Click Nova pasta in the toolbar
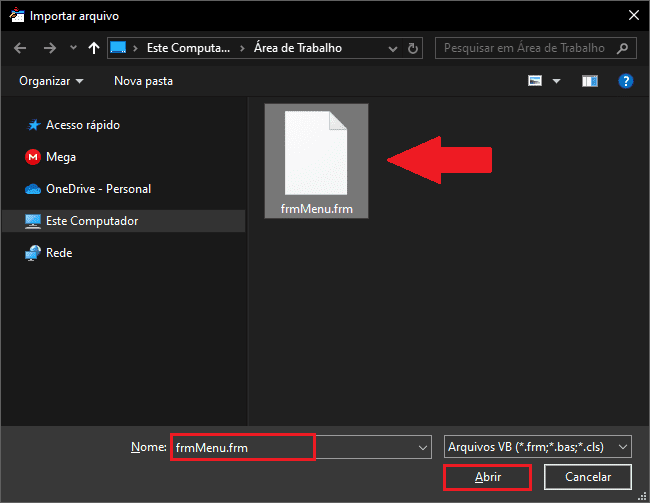This screenshot has width=650, height=503. (143, 80)
